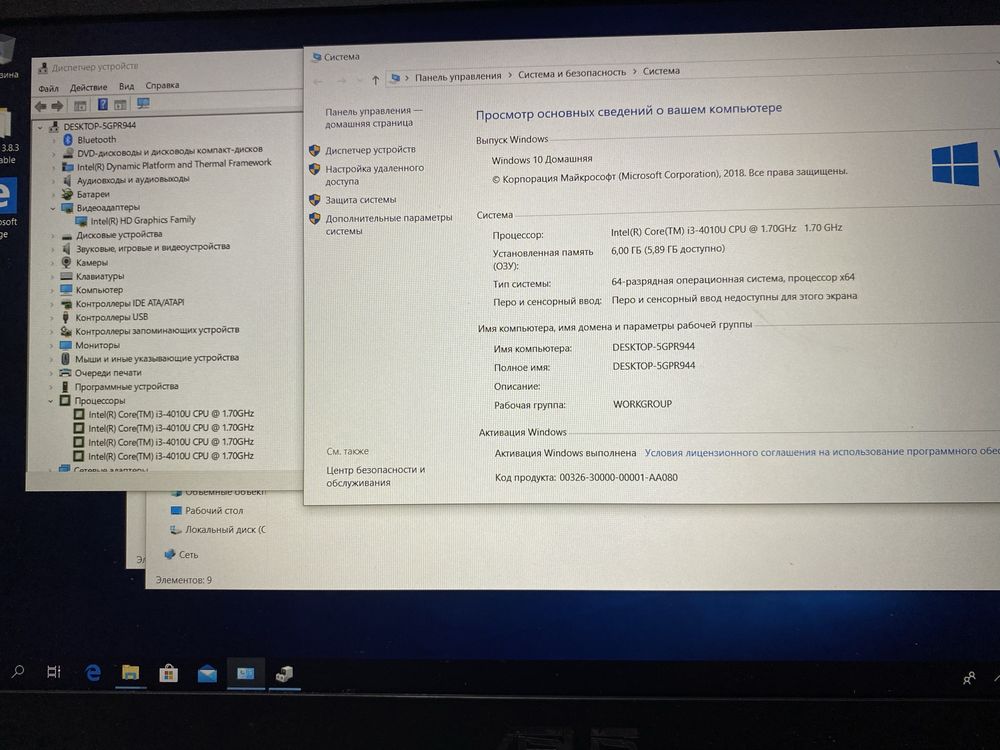Screen dimensions: 1000x750
Task: Select Звуковые, игровые и видеоустройства
Action: pos(153,247)
